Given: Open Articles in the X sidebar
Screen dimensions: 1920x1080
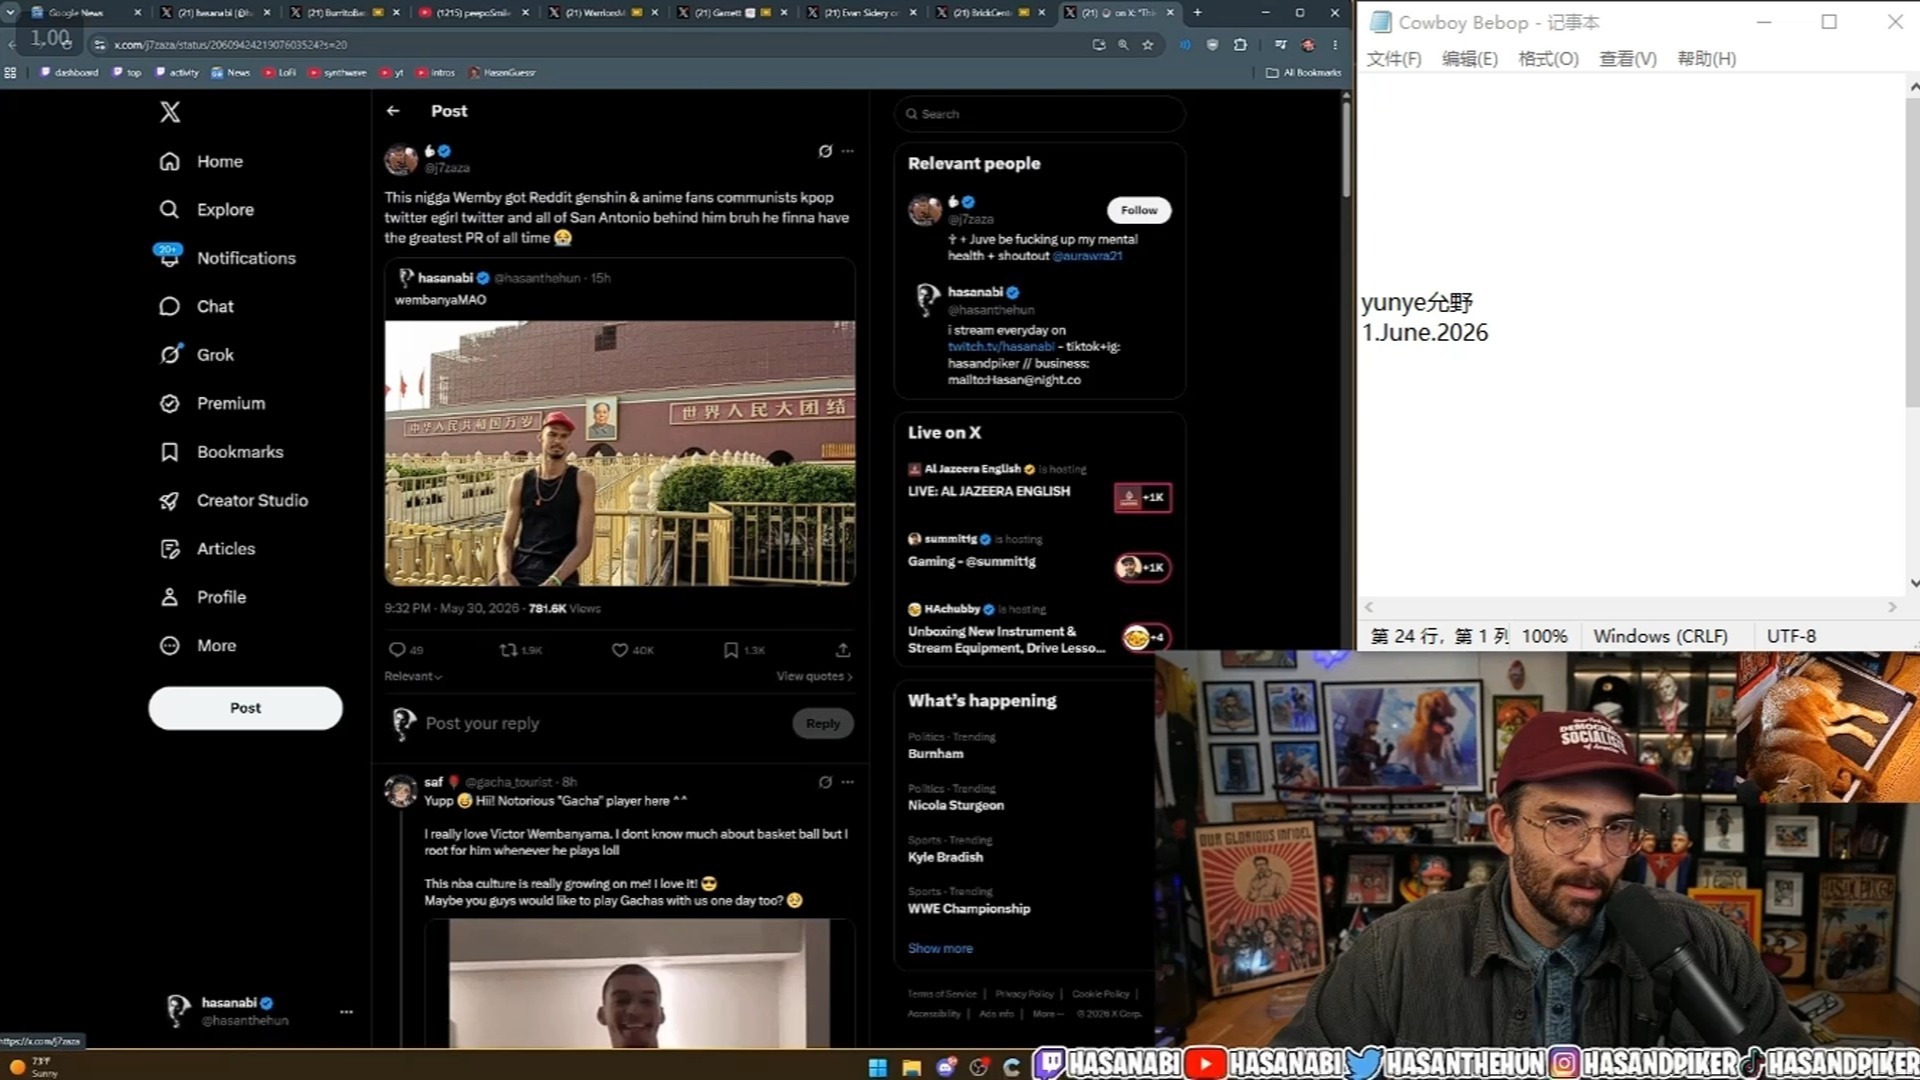Looking at the screenshot, I should pos(207,548).
